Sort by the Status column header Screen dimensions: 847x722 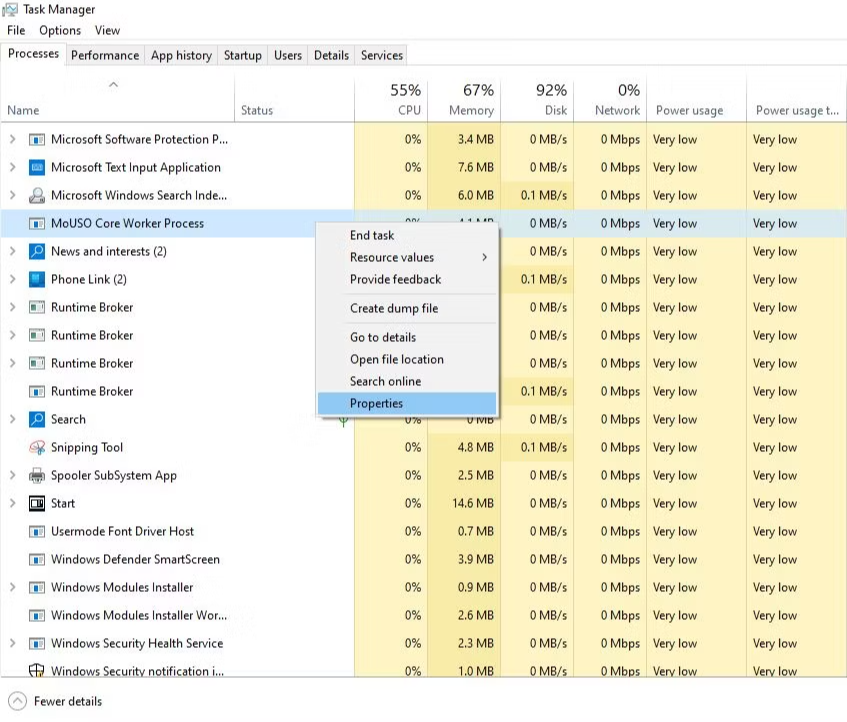coord(294,99)
